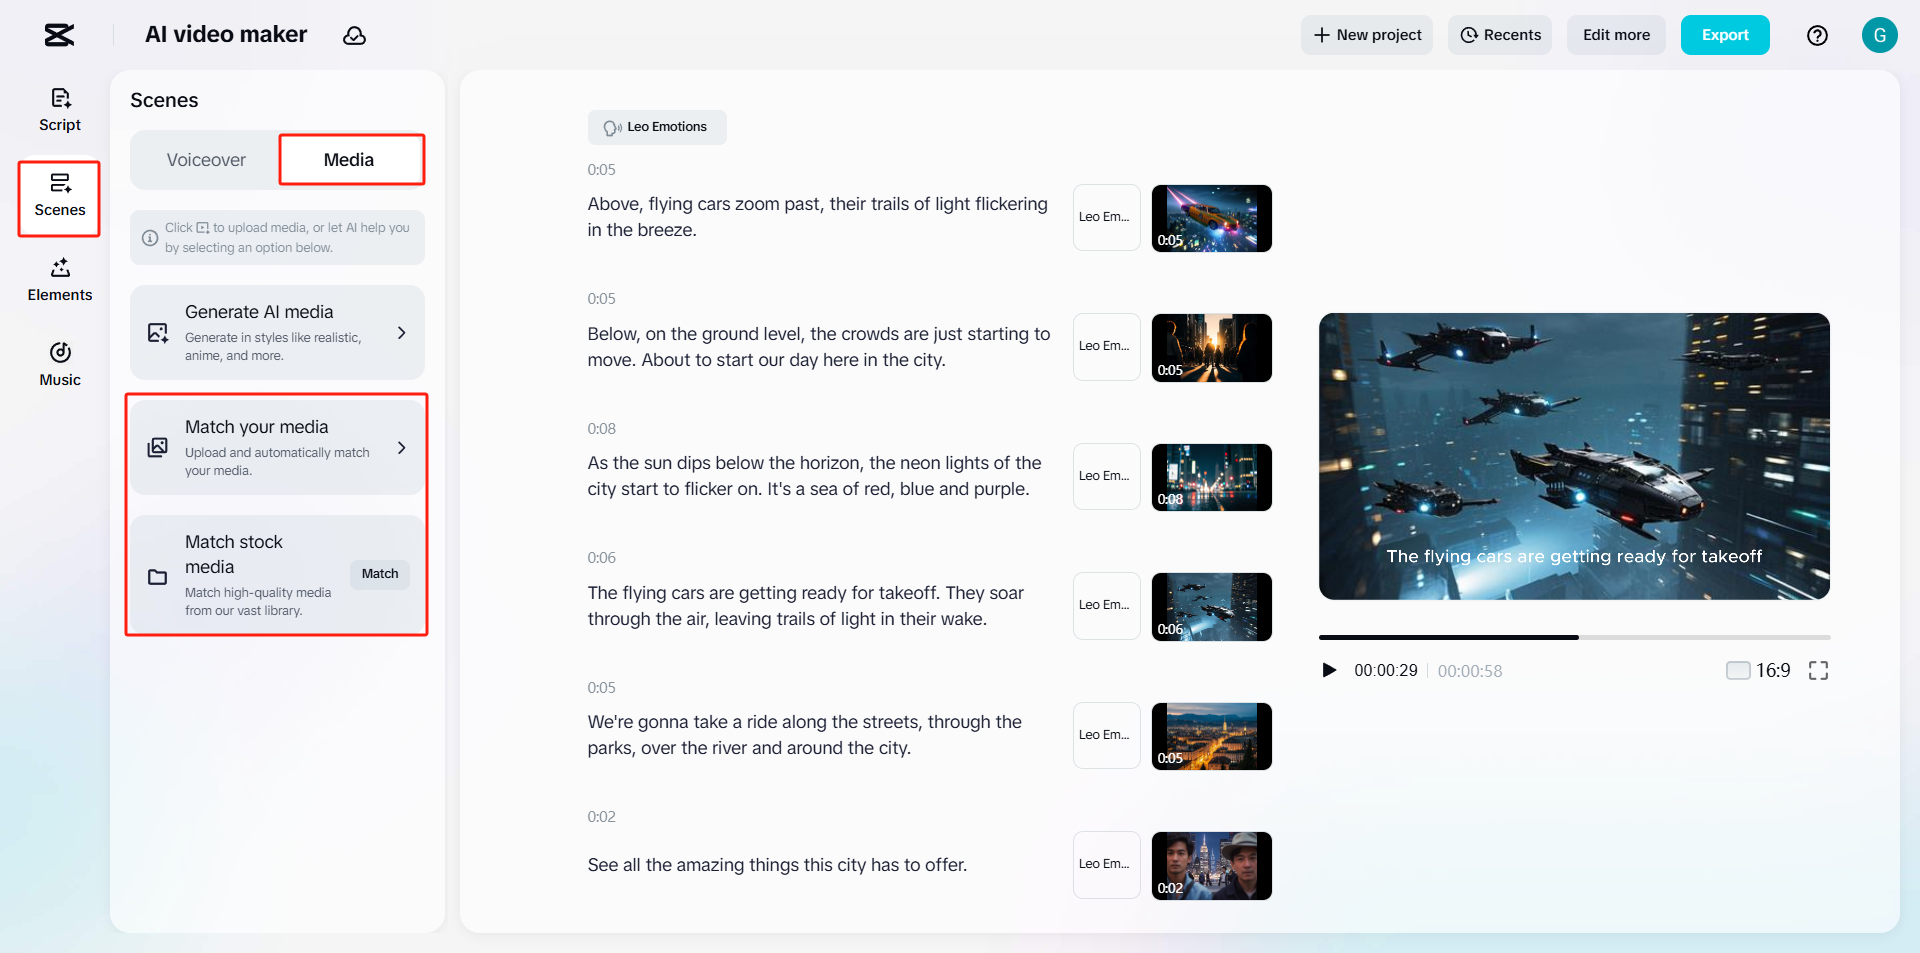Select the crowd silhouettes scene thumbnail
The width and height of the screenshot is (1920, 953).
pyautogui.click(x=1212, y=348)
